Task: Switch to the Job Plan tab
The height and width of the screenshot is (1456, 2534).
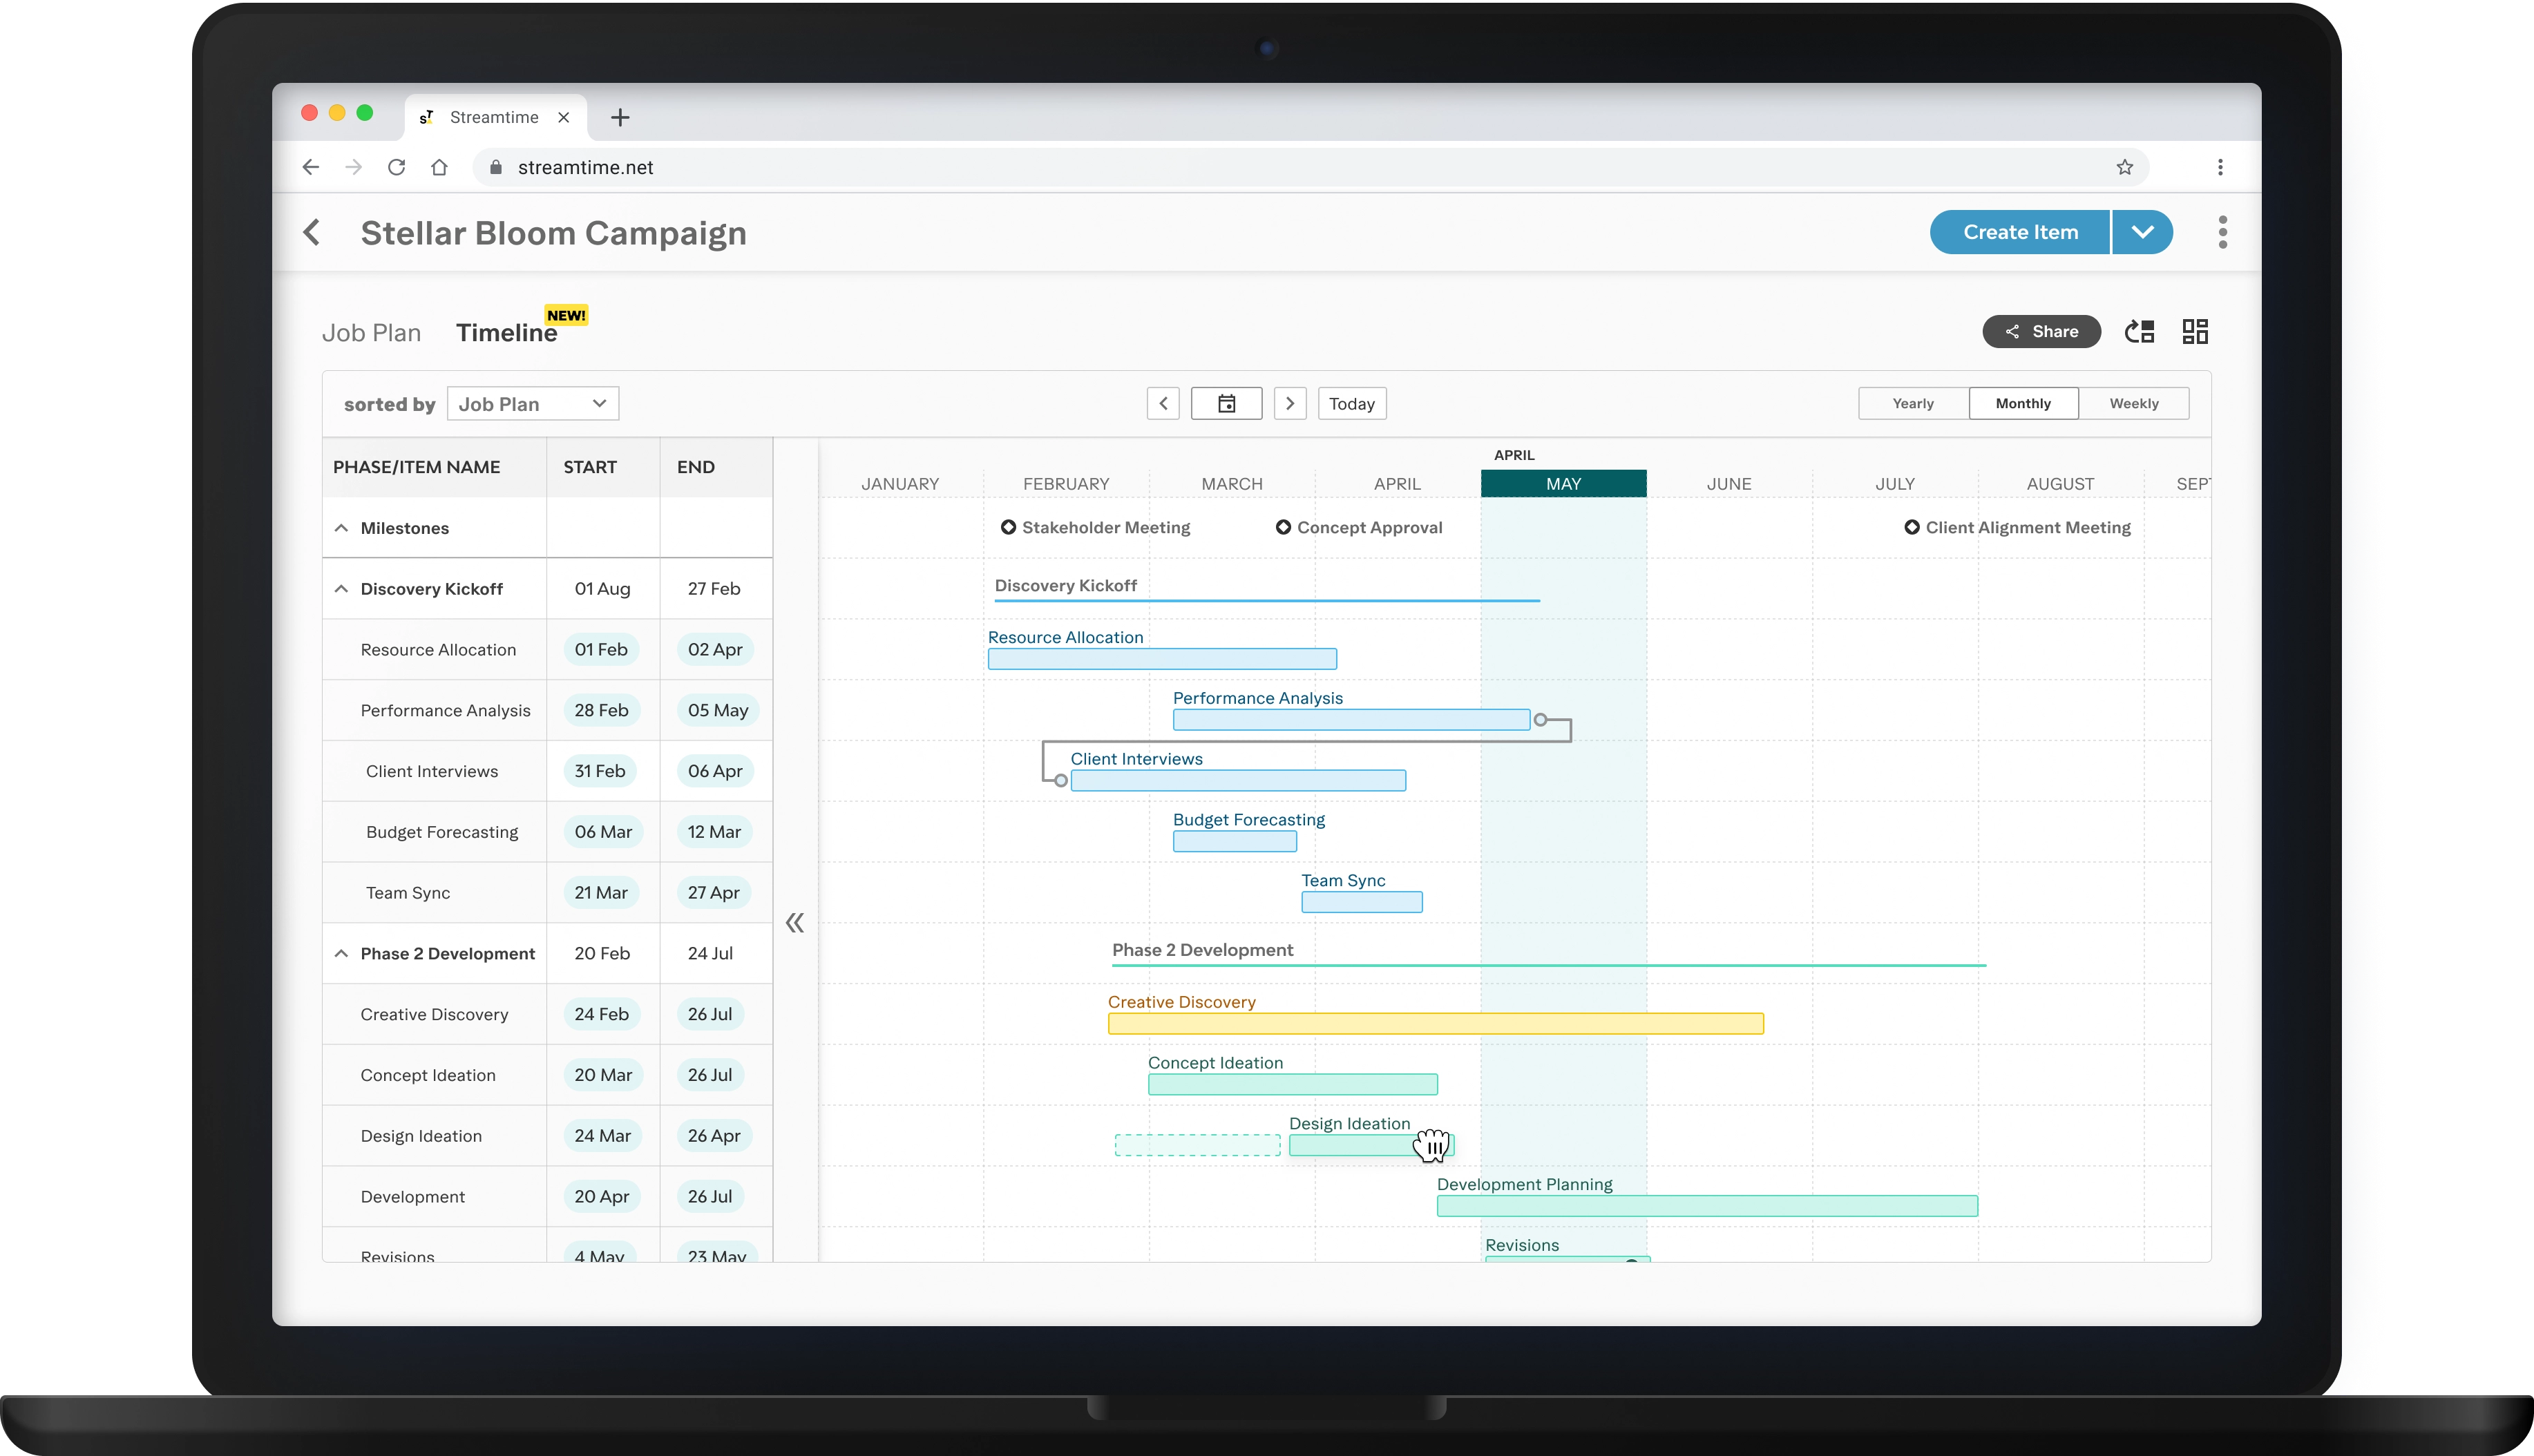Action: 371,333
